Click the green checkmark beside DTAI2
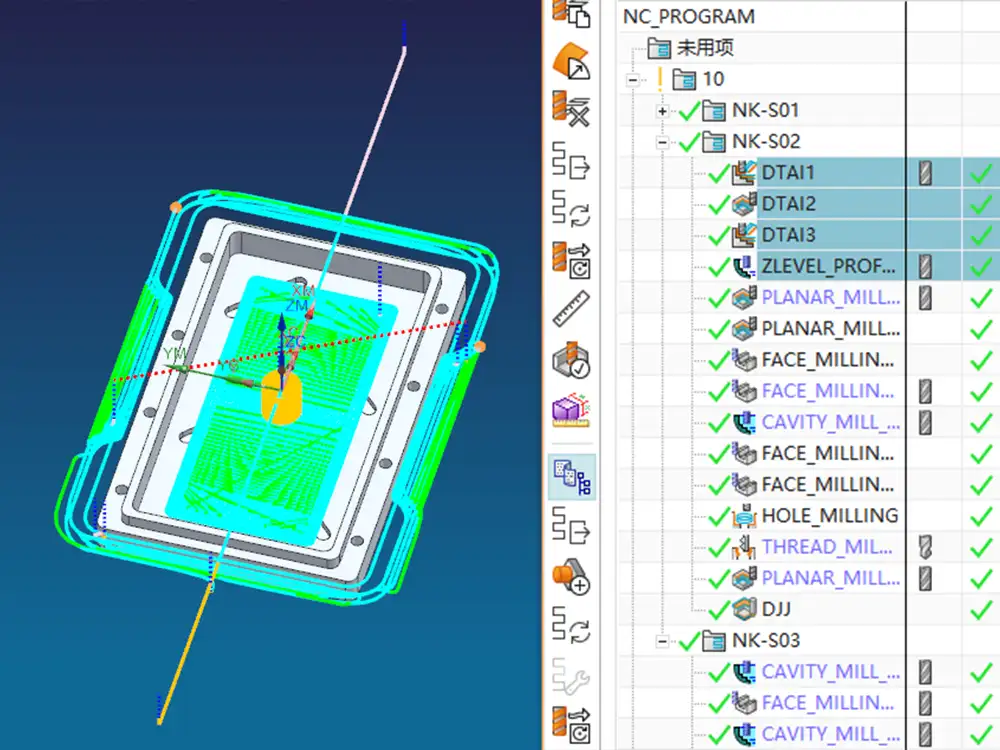Screen dimensions: 1000x750 coord(718,203)
